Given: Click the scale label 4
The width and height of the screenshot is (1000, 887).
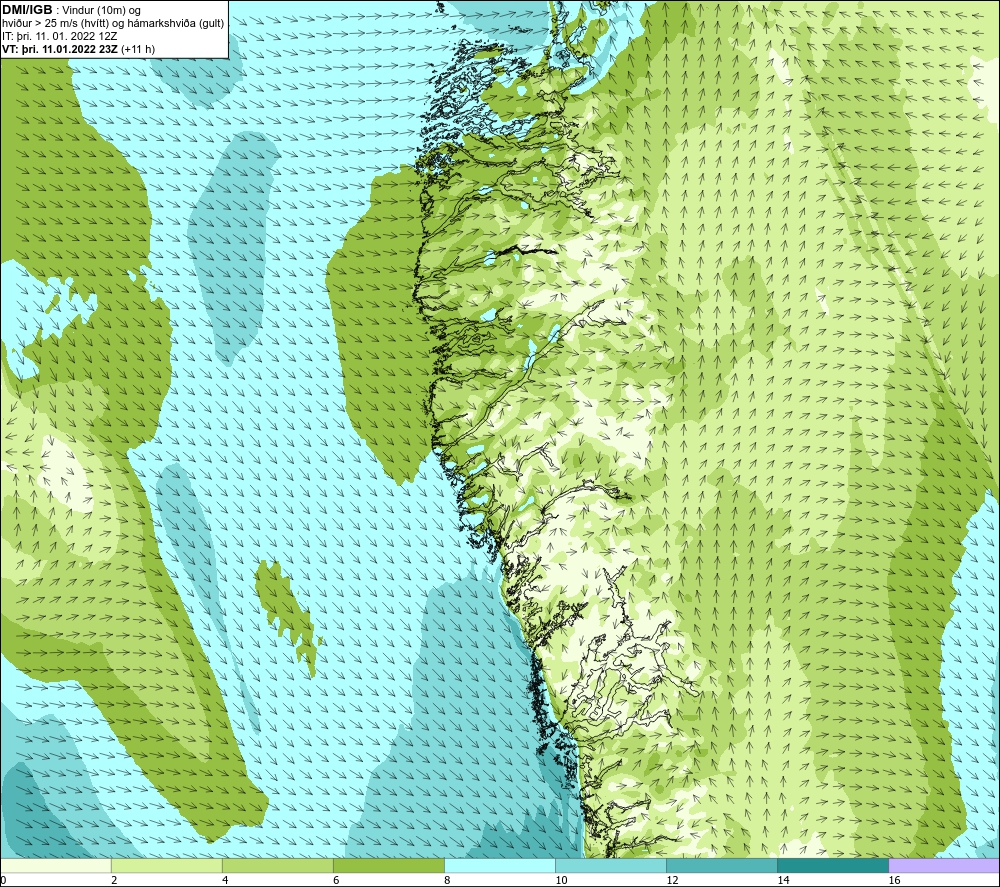Looking at the screenshot, I should tap(225, 881).
